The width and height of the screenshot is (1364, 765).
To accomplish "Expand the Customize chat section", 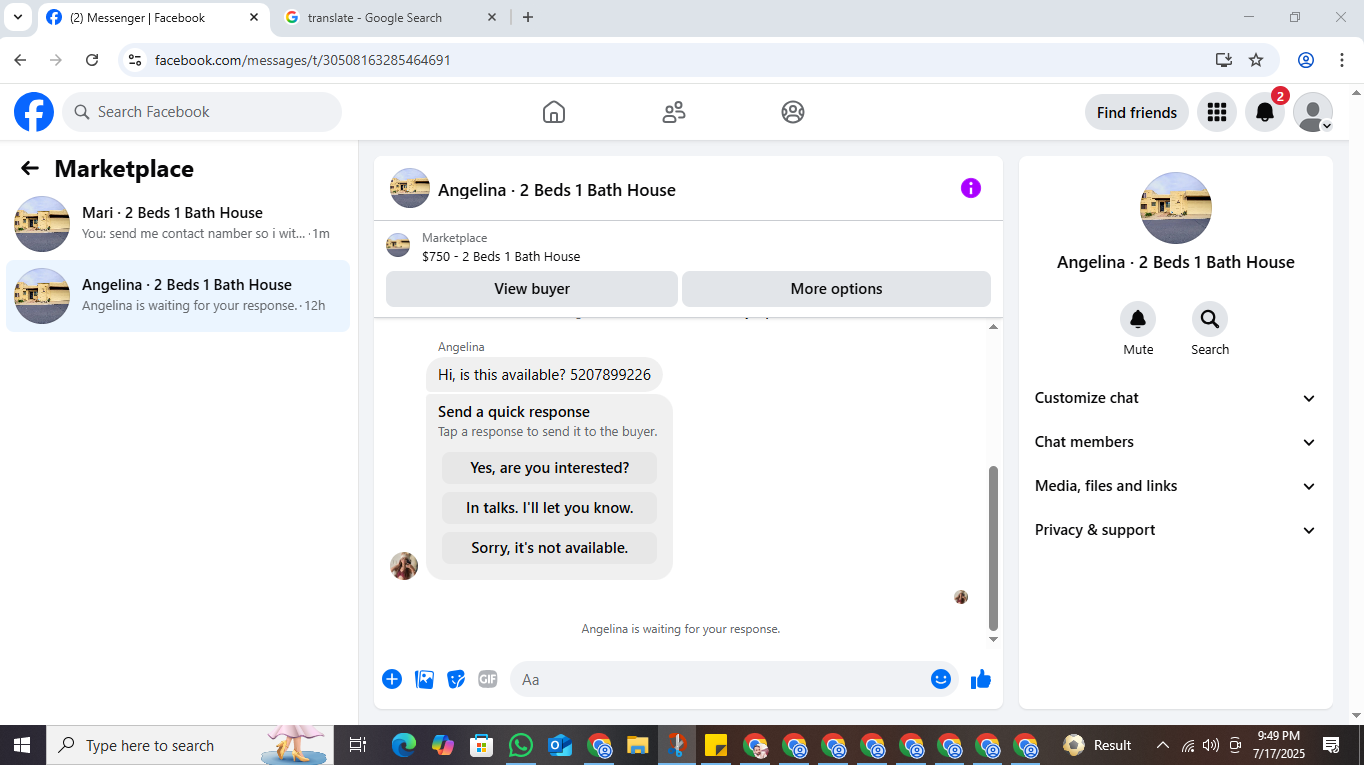I will pyautogui.click(x=1176, y=398).
